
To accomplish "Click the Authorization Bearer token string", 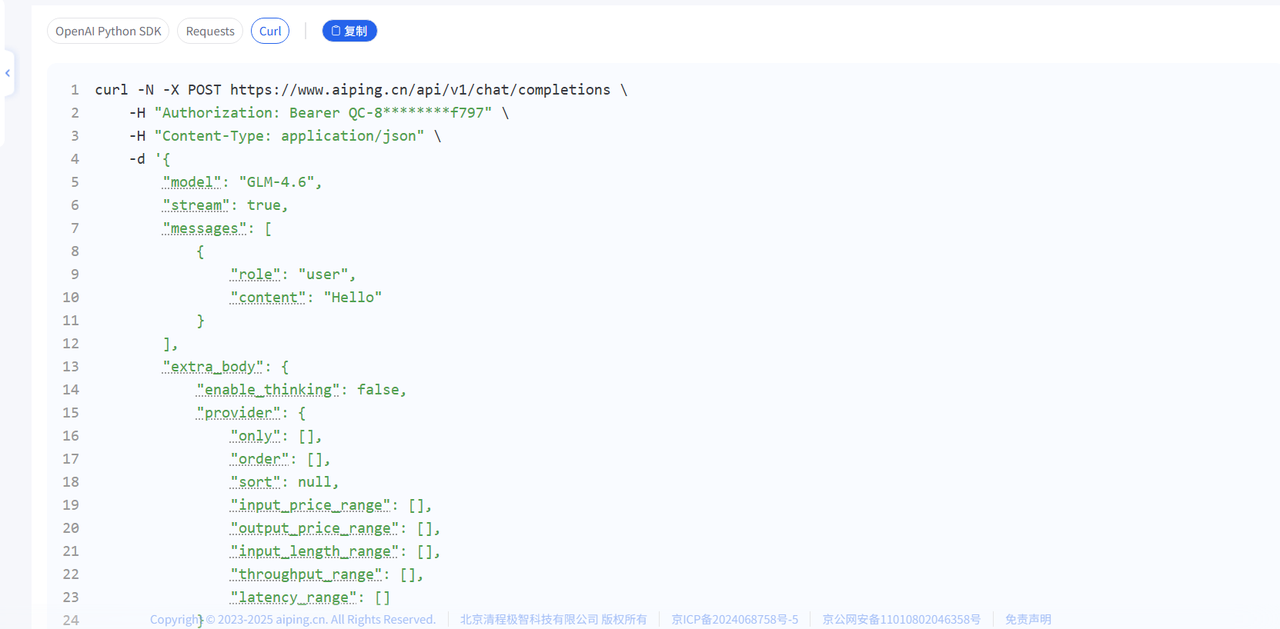I will [323, 113].
